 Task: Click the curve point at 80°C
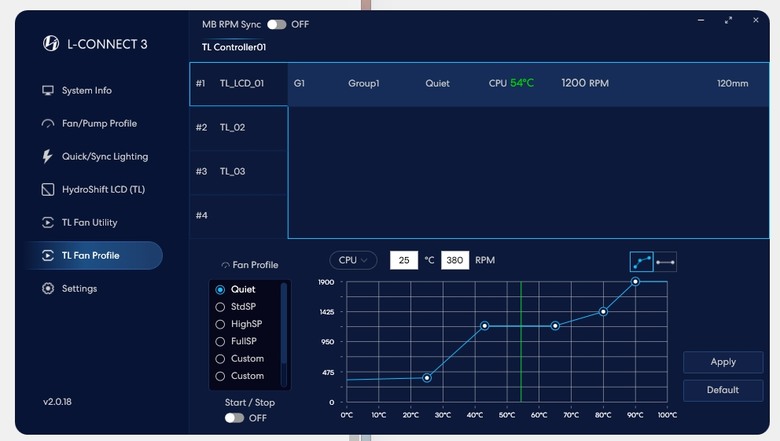[603, 312]
